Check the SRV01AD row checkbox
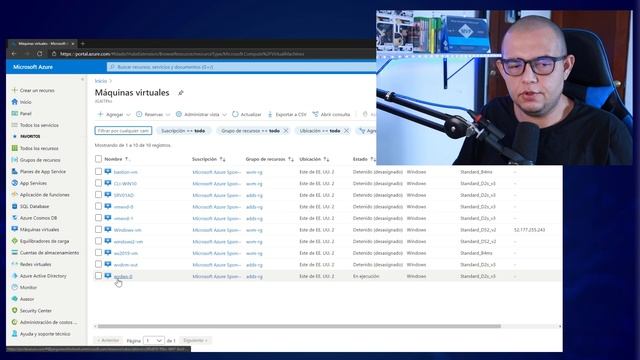 coord(98,195)
